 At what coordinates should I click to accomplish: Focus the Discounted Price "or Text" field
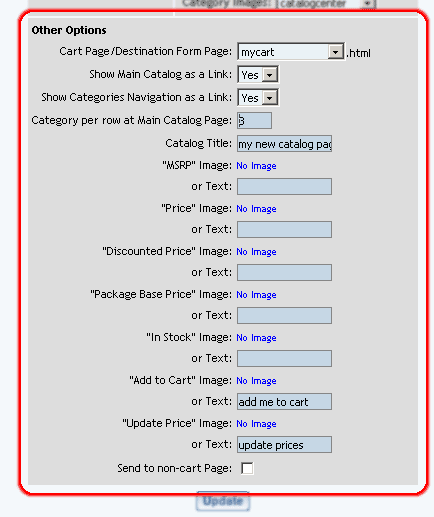pyautogui.click(x=284, y=272)
